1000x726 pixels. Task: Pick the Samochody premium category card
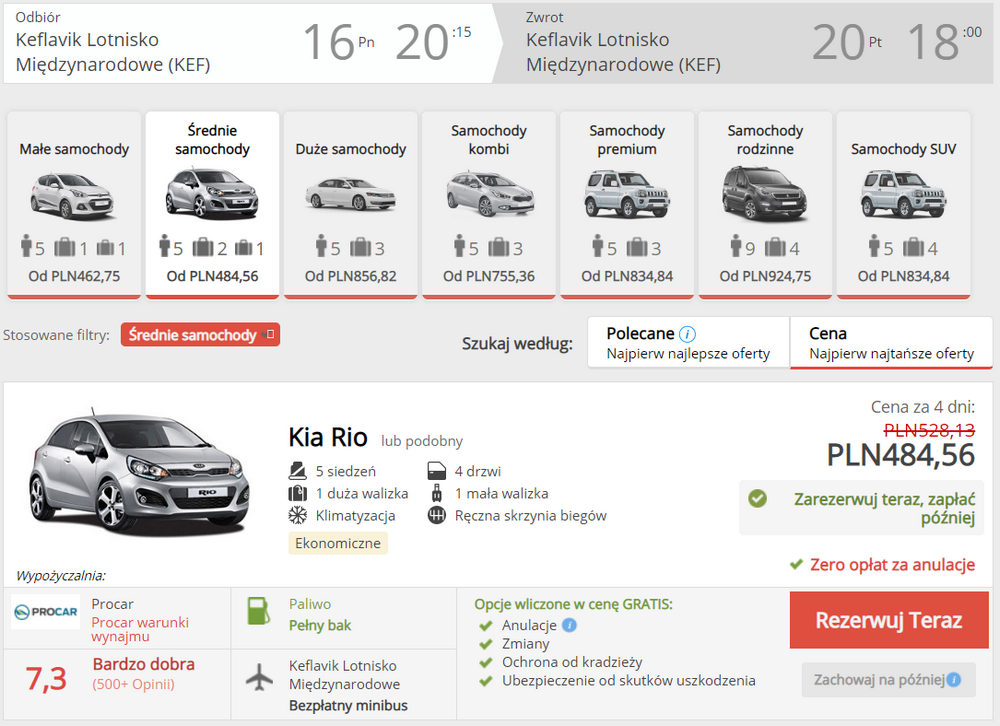[627, 204]
